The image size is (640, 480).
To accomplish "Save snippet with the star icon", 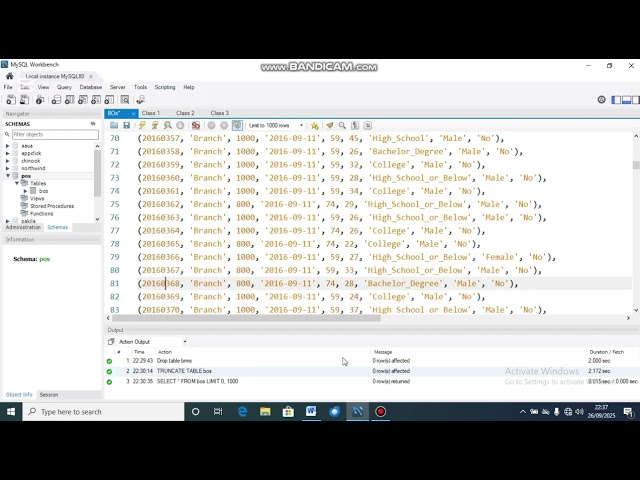I will coord(314,125).
